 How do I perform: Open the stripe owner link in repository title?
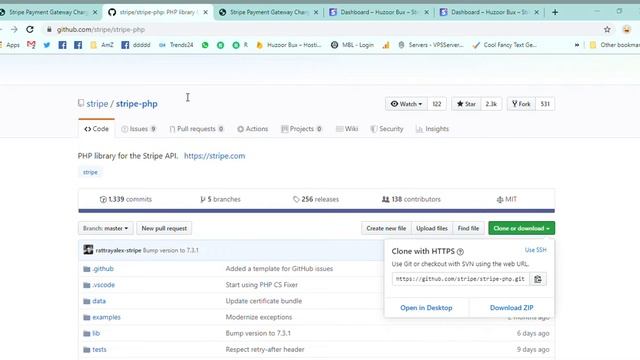(97, 104)
